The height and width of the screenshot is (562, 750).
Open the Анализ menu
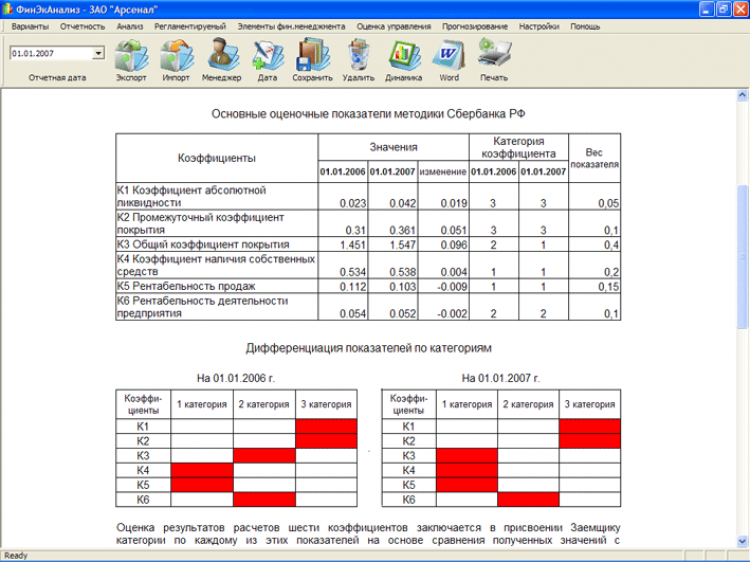(130, 27)
